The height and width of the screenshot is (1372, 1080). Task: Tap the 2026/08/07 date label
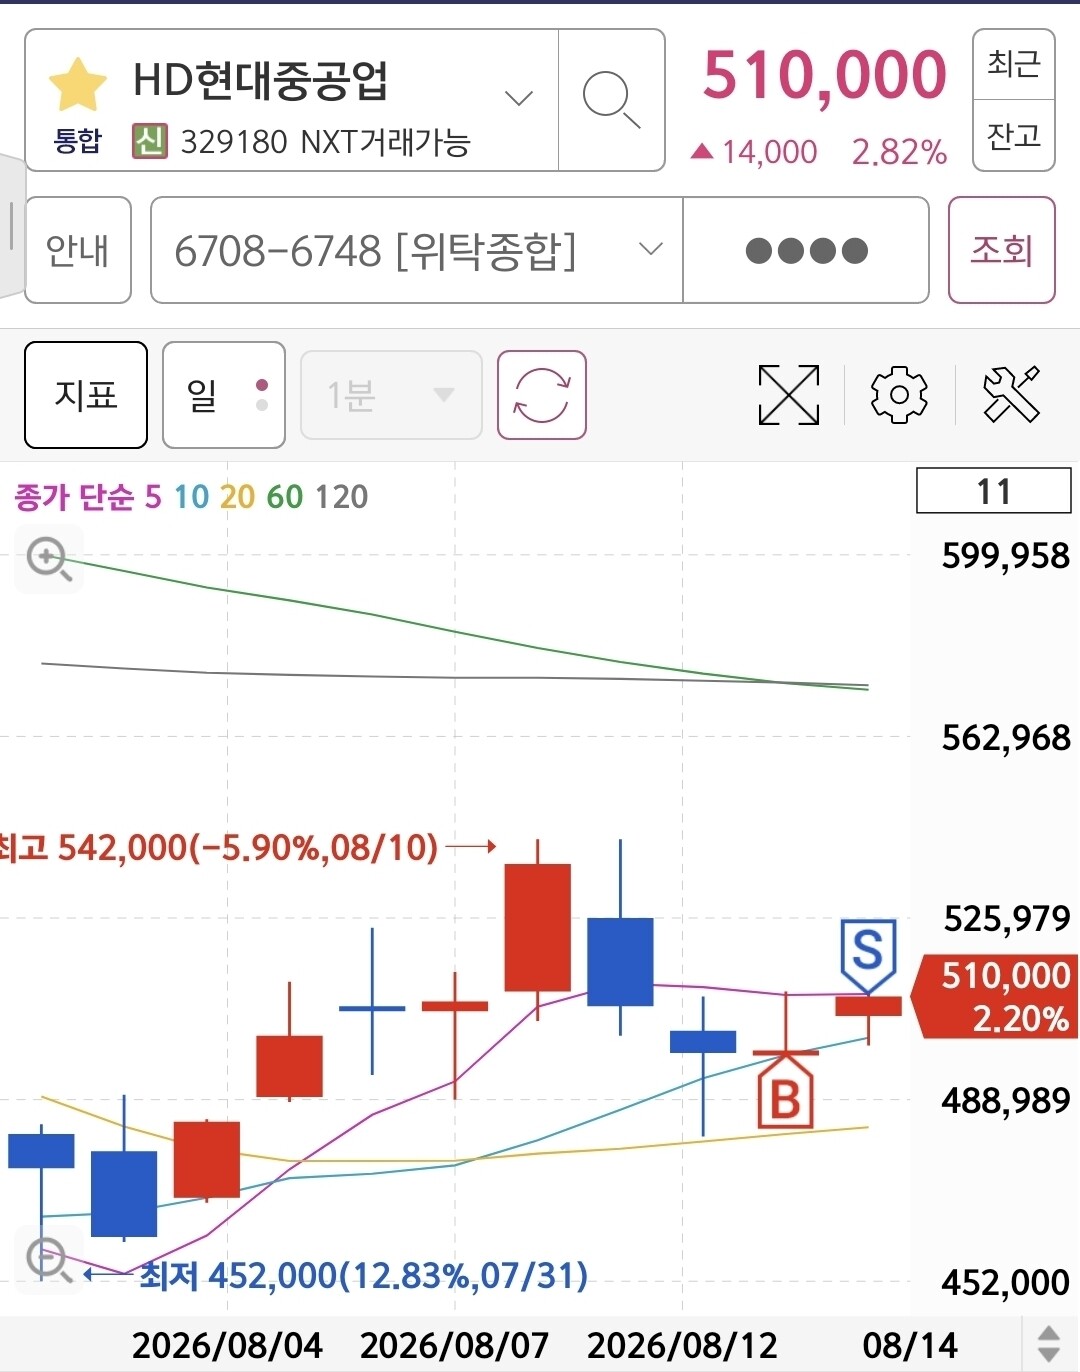coord(454,1345)
